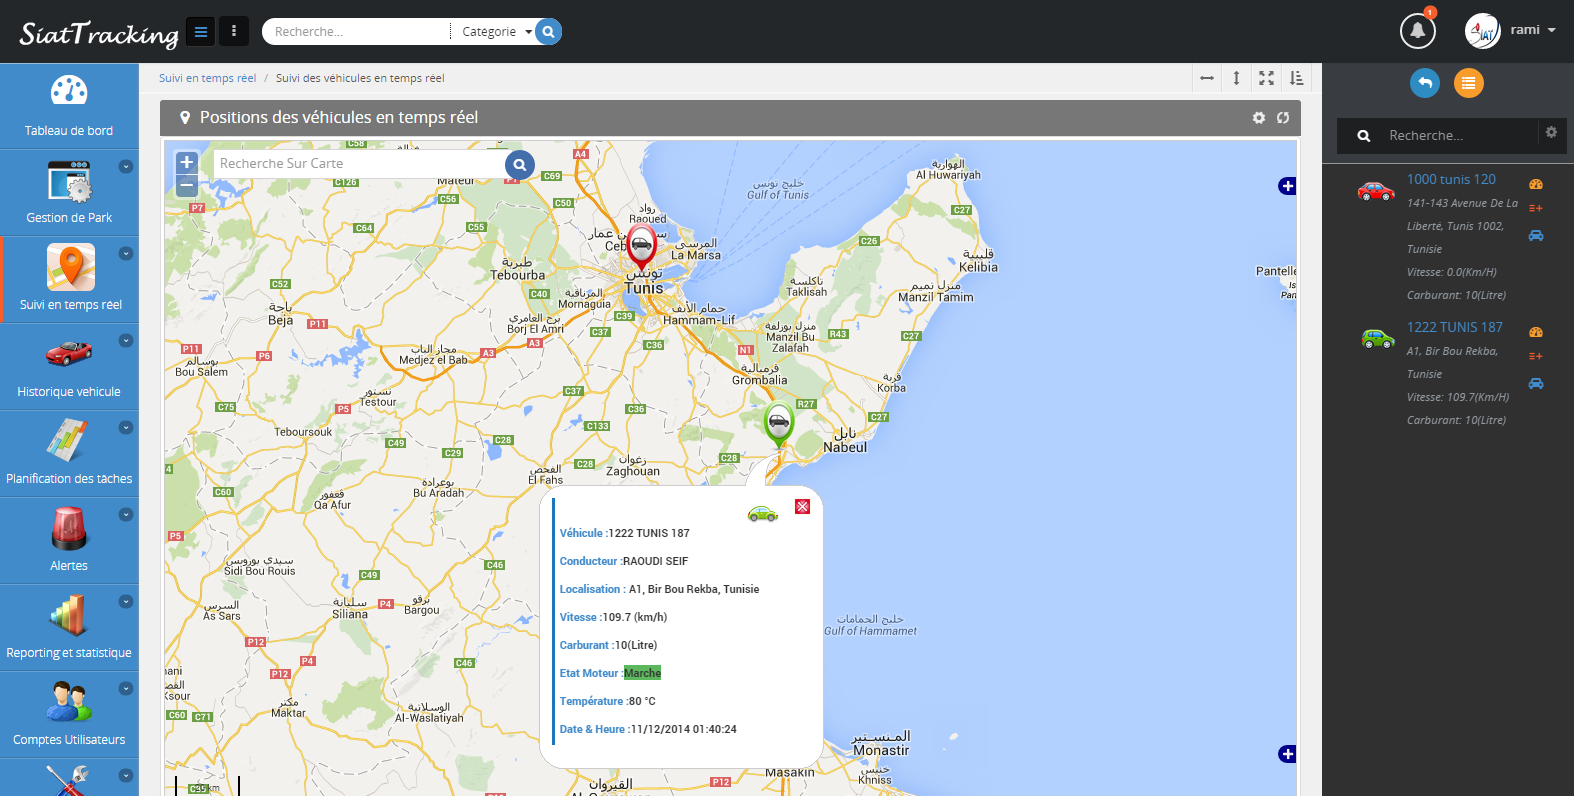Click the red vehicle marker at Tunis
This screenshot has height=796, width=1574.
tap(641, 245)
